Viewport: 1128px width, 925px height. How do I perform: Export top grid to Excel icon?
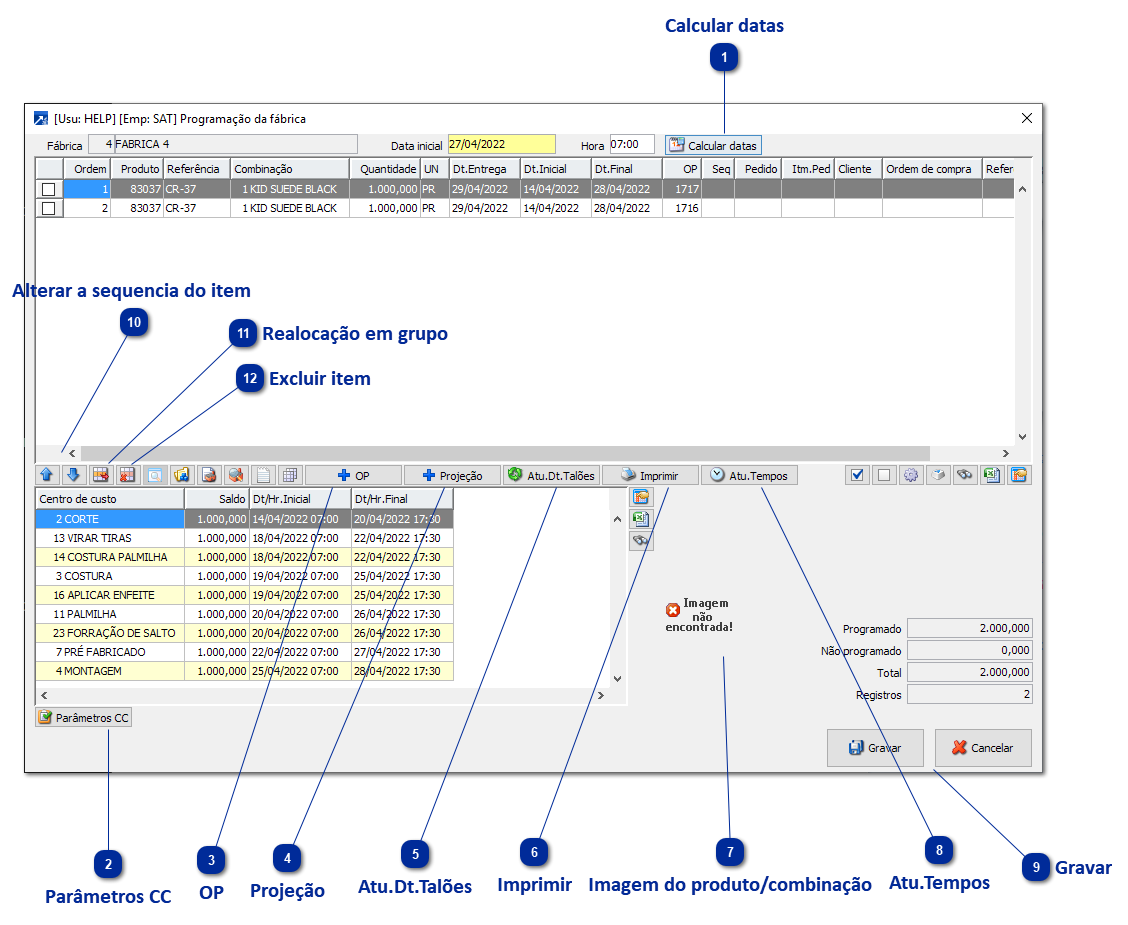pyautogui.click(x=992, y=475)
